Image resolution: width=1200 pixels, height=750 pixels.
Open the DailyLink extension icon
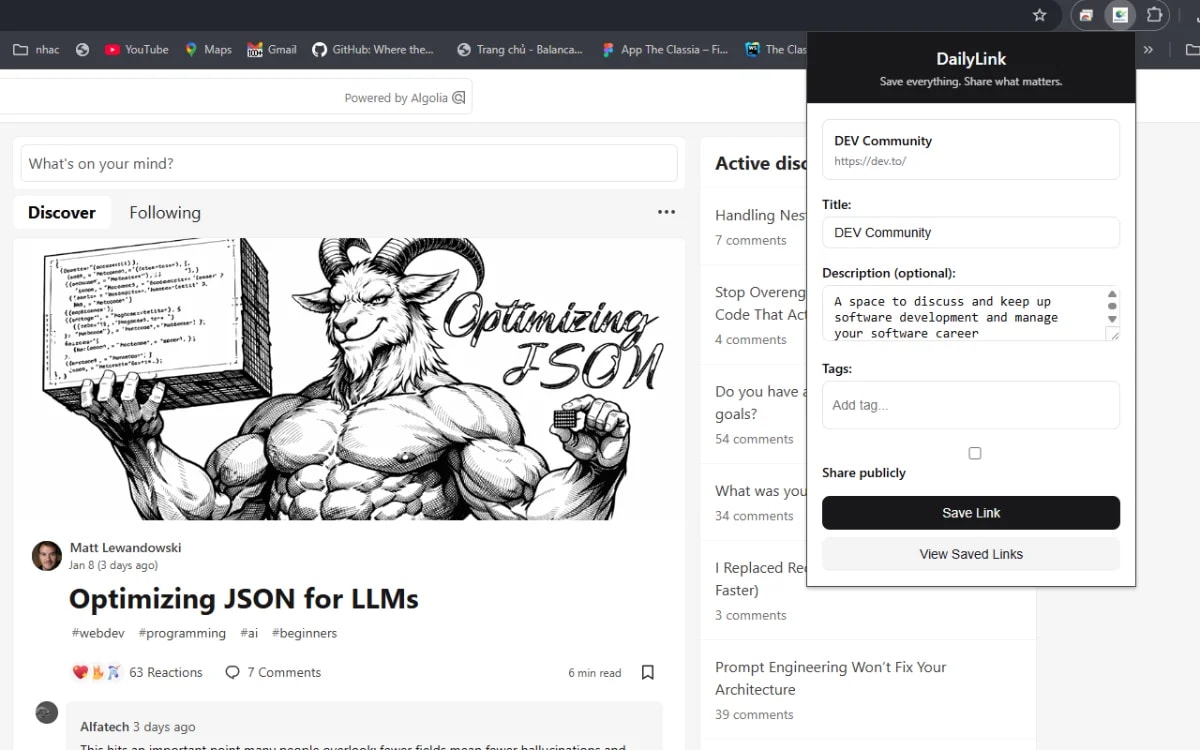coord(1120,15)
